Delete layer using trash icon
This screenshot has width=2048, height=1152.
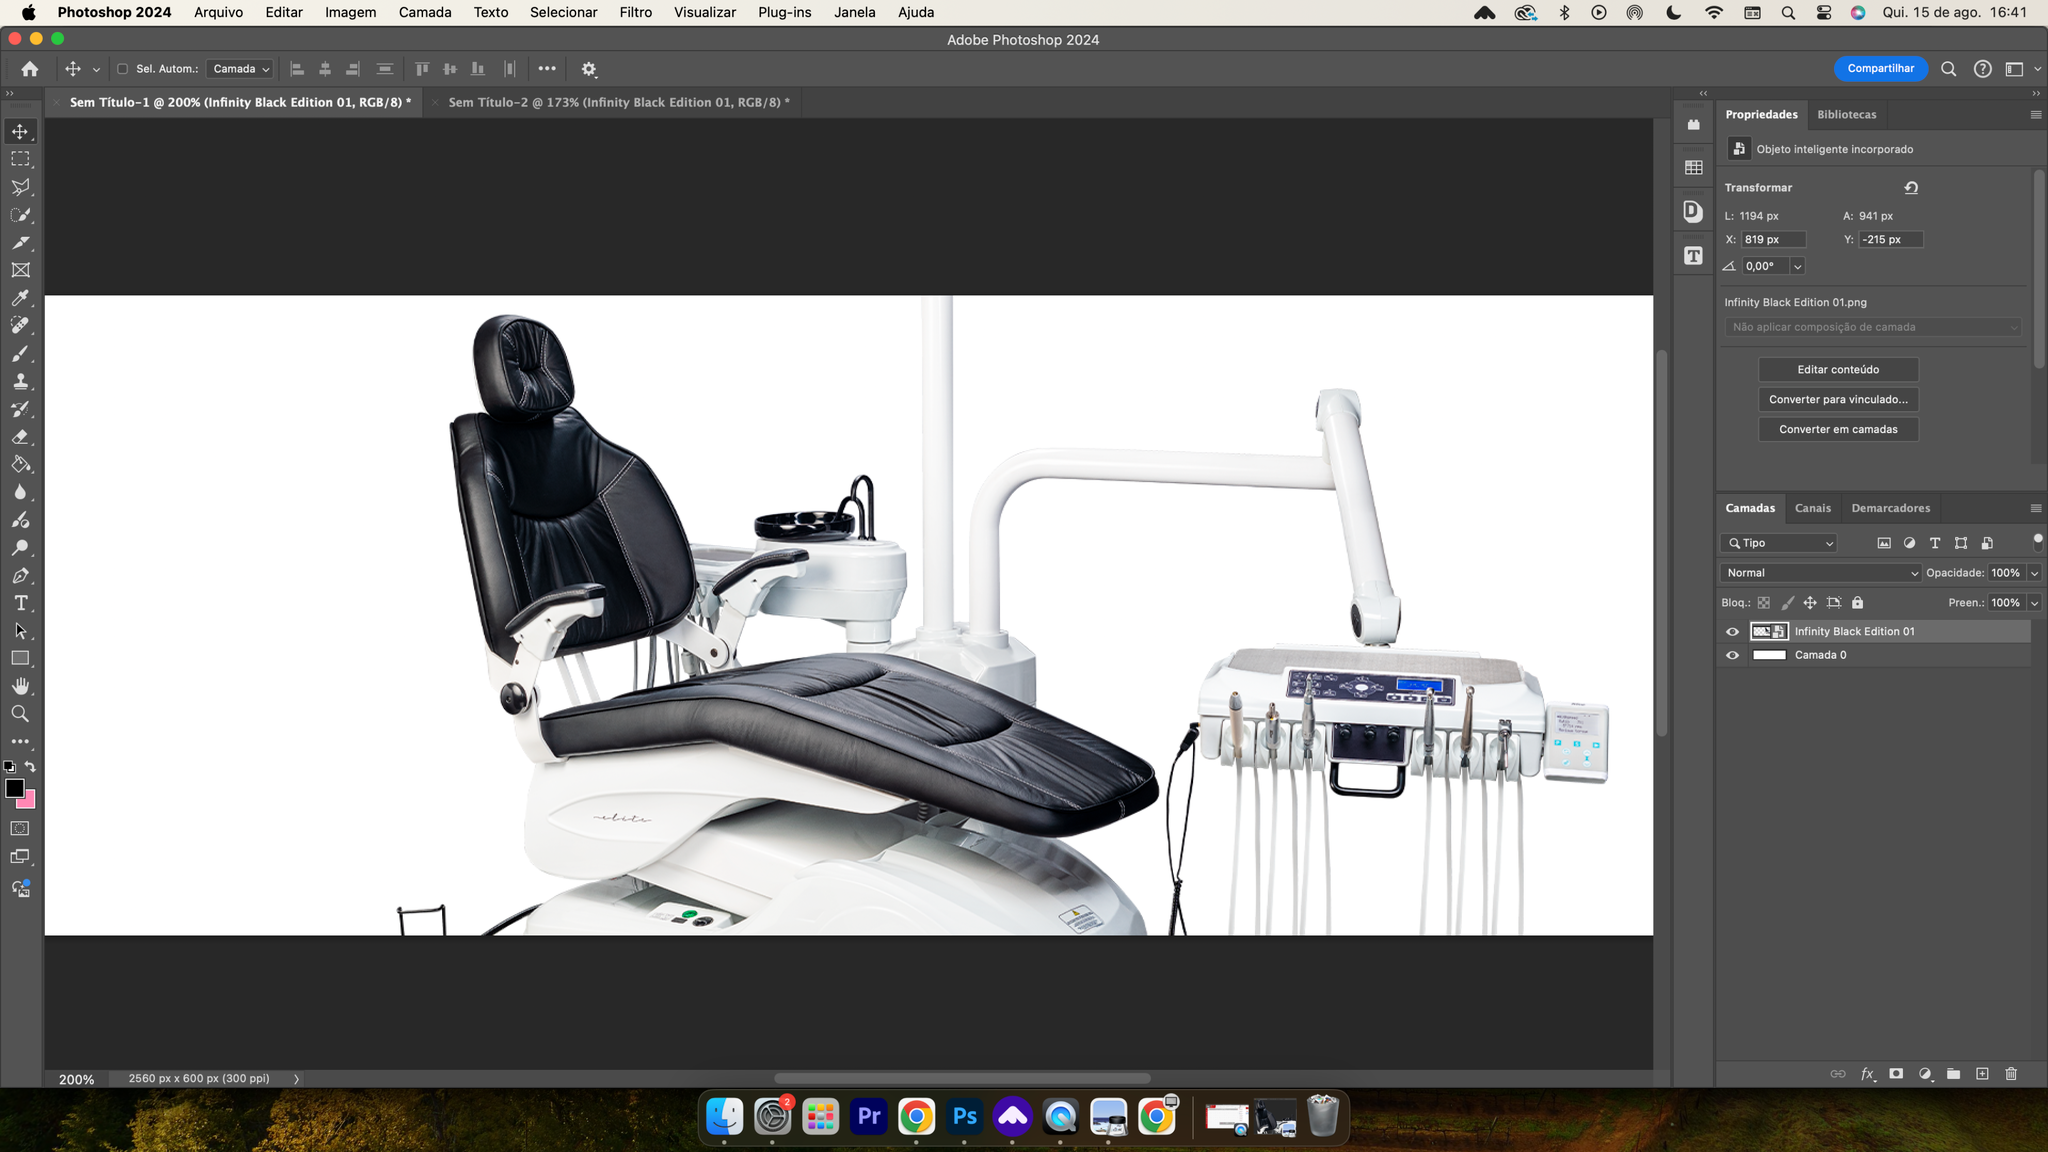tap(2010, 1073)
